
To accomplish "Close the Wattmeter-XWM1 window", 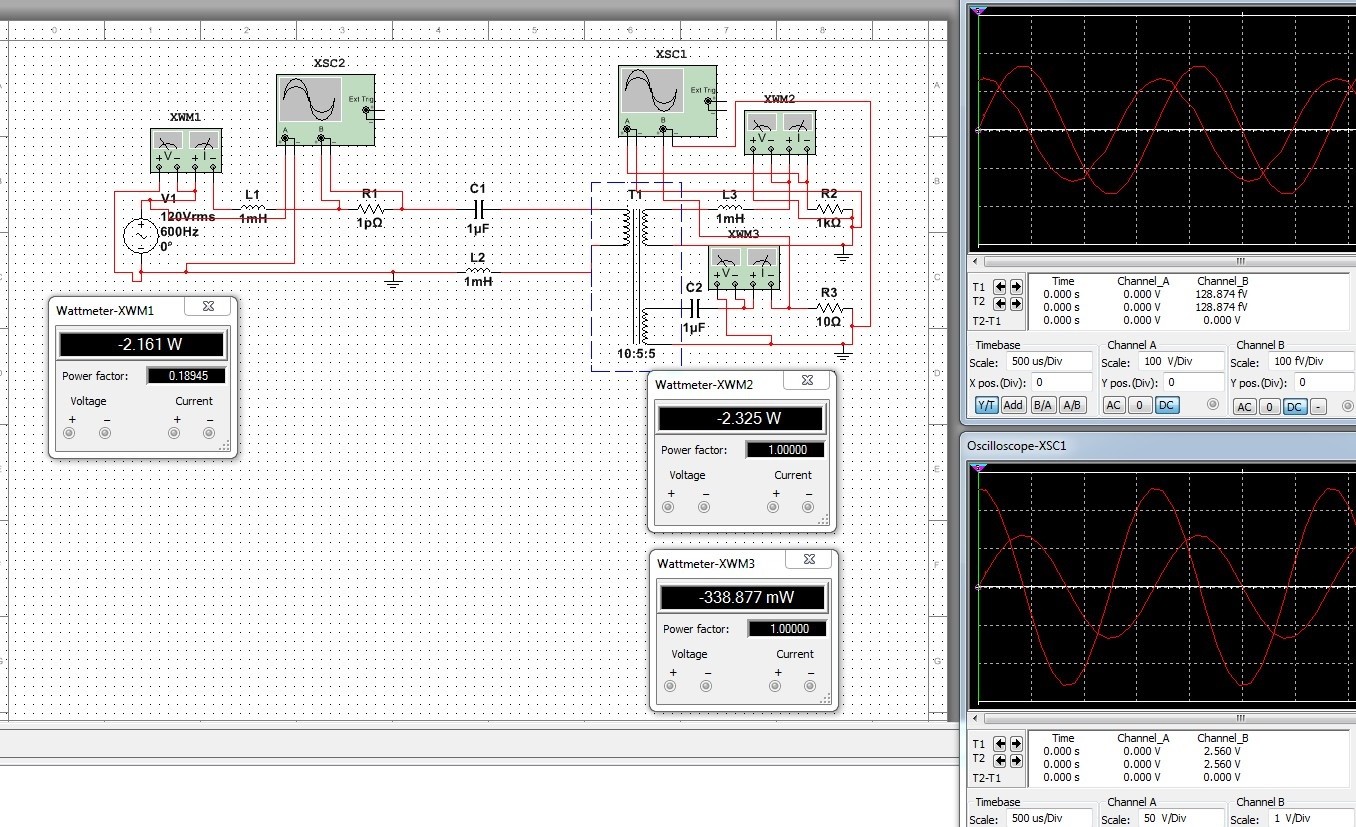I will (x=209, y=307).
